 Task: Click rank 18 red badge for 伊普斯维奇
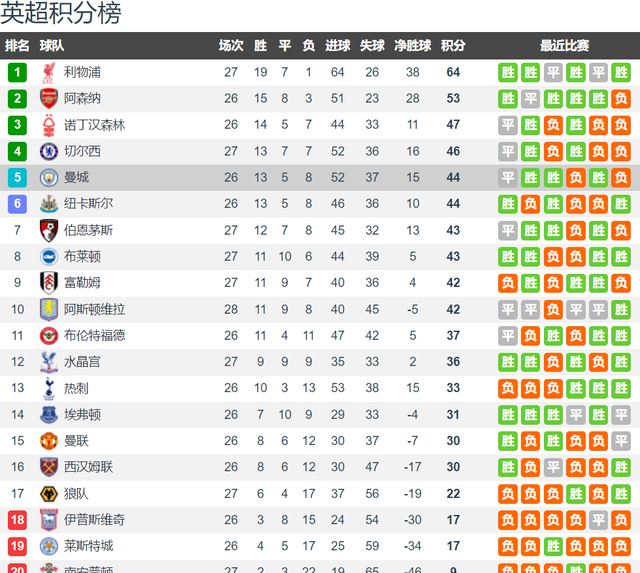point(17,520)
